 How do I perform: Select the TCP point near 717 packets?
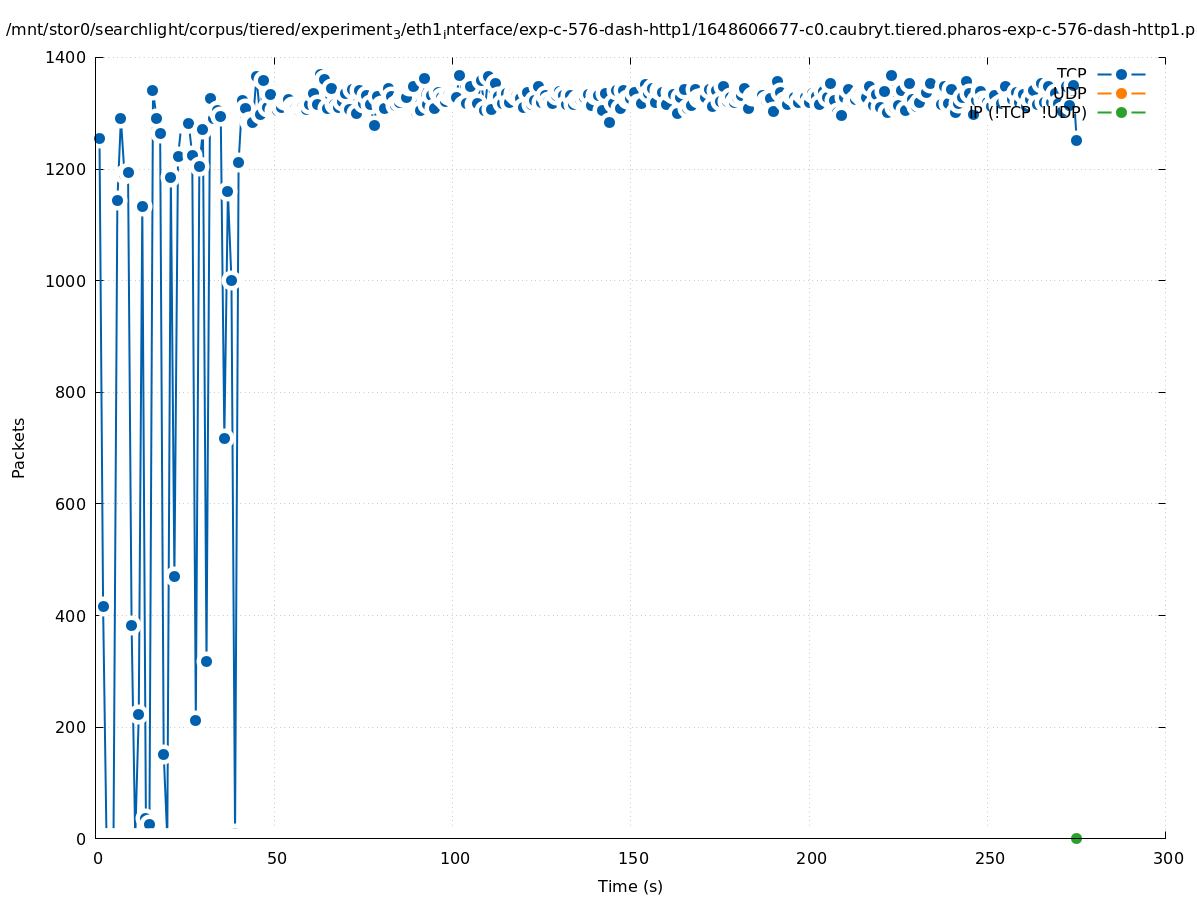pos(224,438)
